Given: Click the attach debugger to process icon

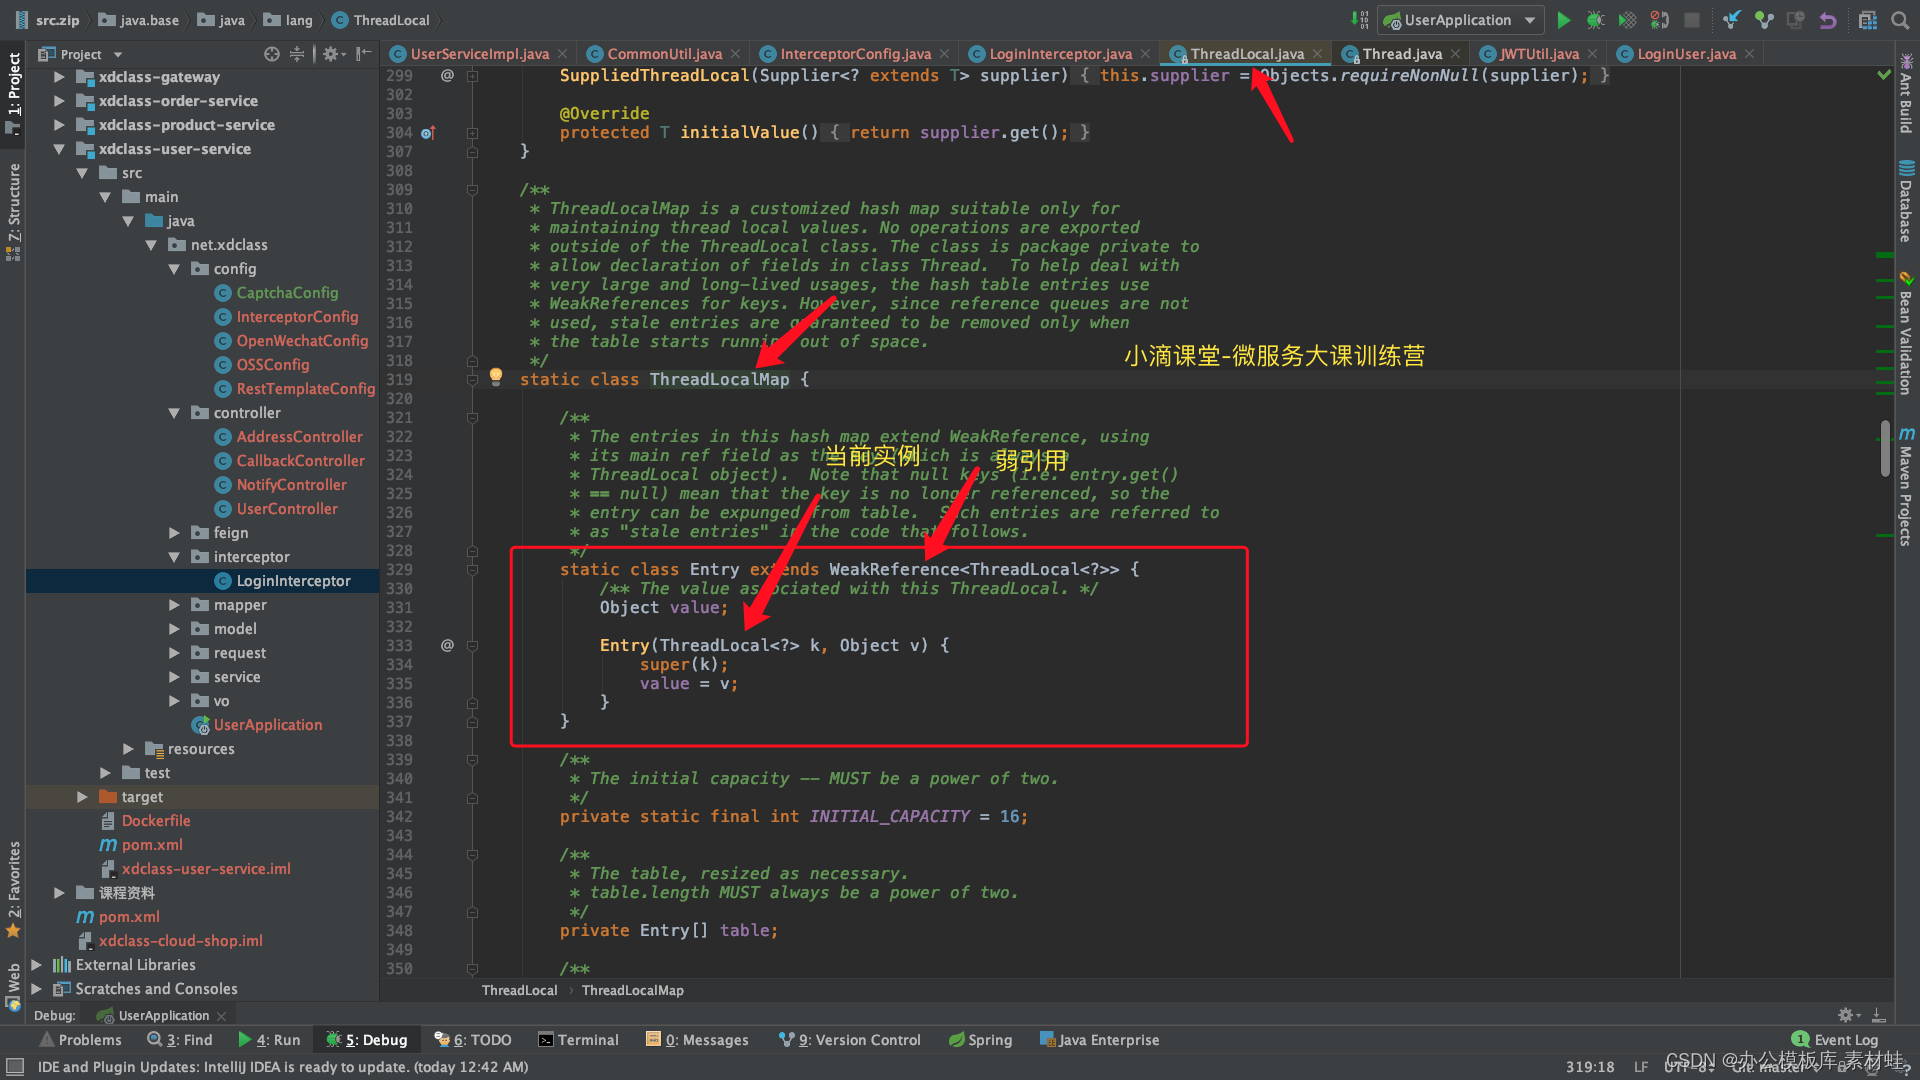Looking at the screenshot, I should click(x=1660, y=20).
